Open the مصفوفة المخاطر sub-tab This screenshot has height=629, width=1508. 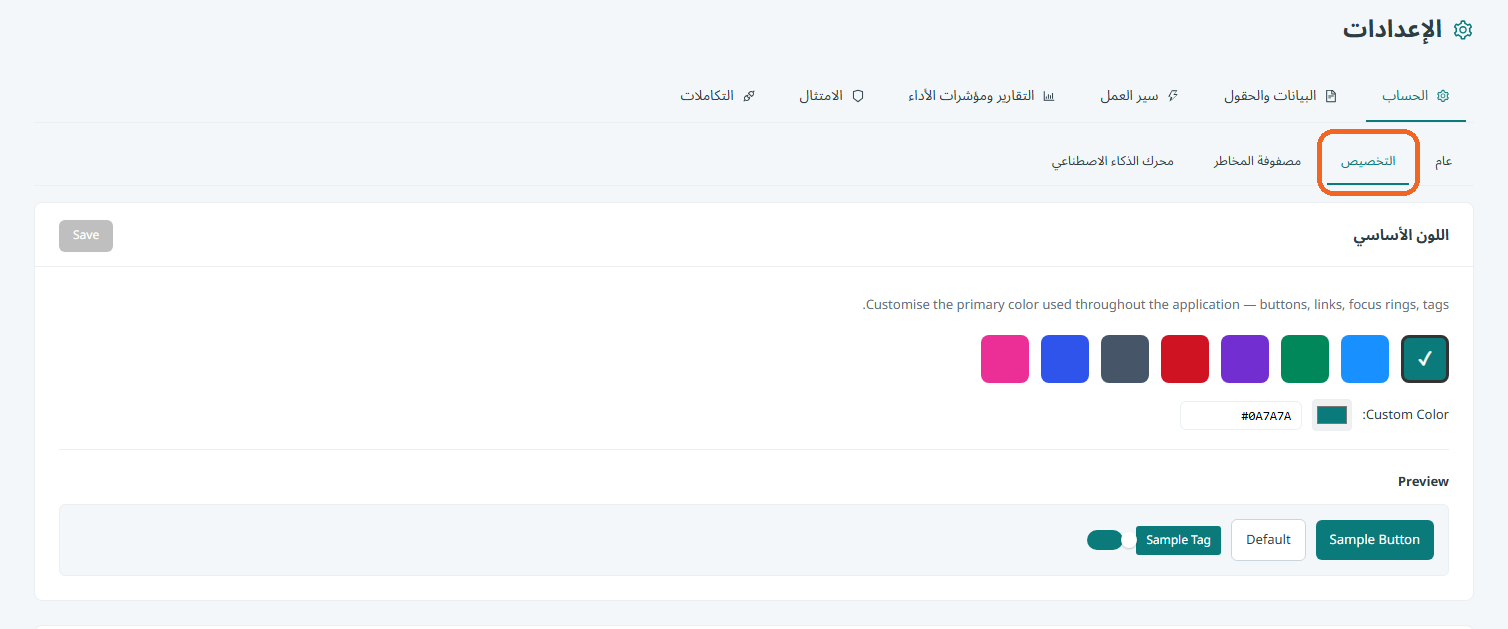[1257, 161]
